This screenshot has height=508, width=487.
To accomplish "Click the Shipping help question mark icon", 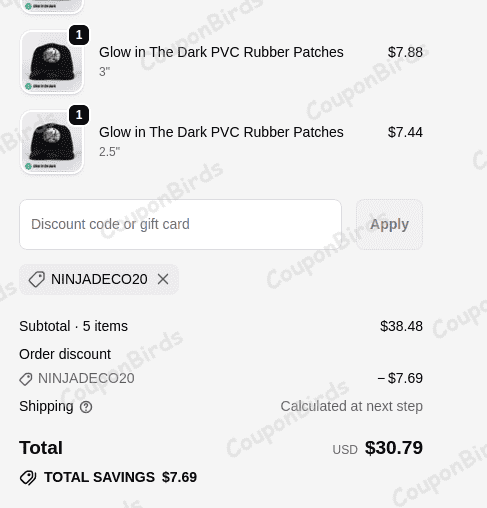I will 86,407.
